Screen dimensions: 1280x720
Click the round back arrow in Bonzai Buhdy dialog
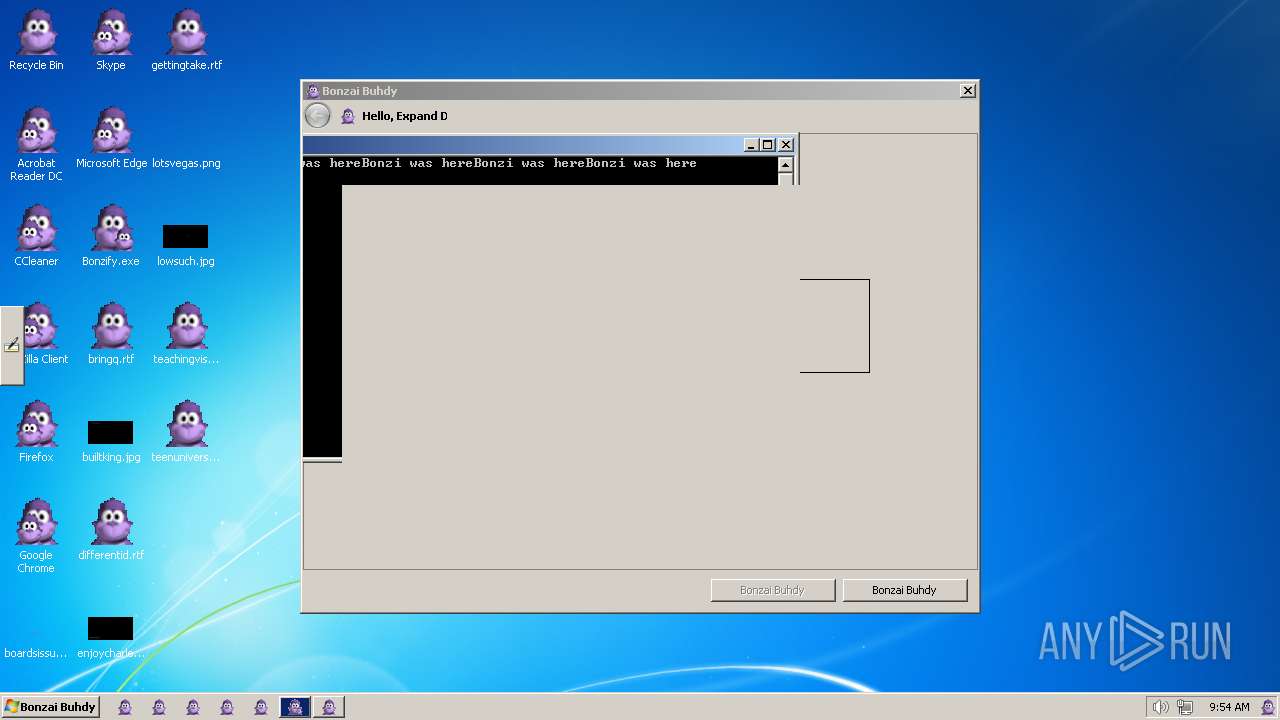(x=317, y=116)
